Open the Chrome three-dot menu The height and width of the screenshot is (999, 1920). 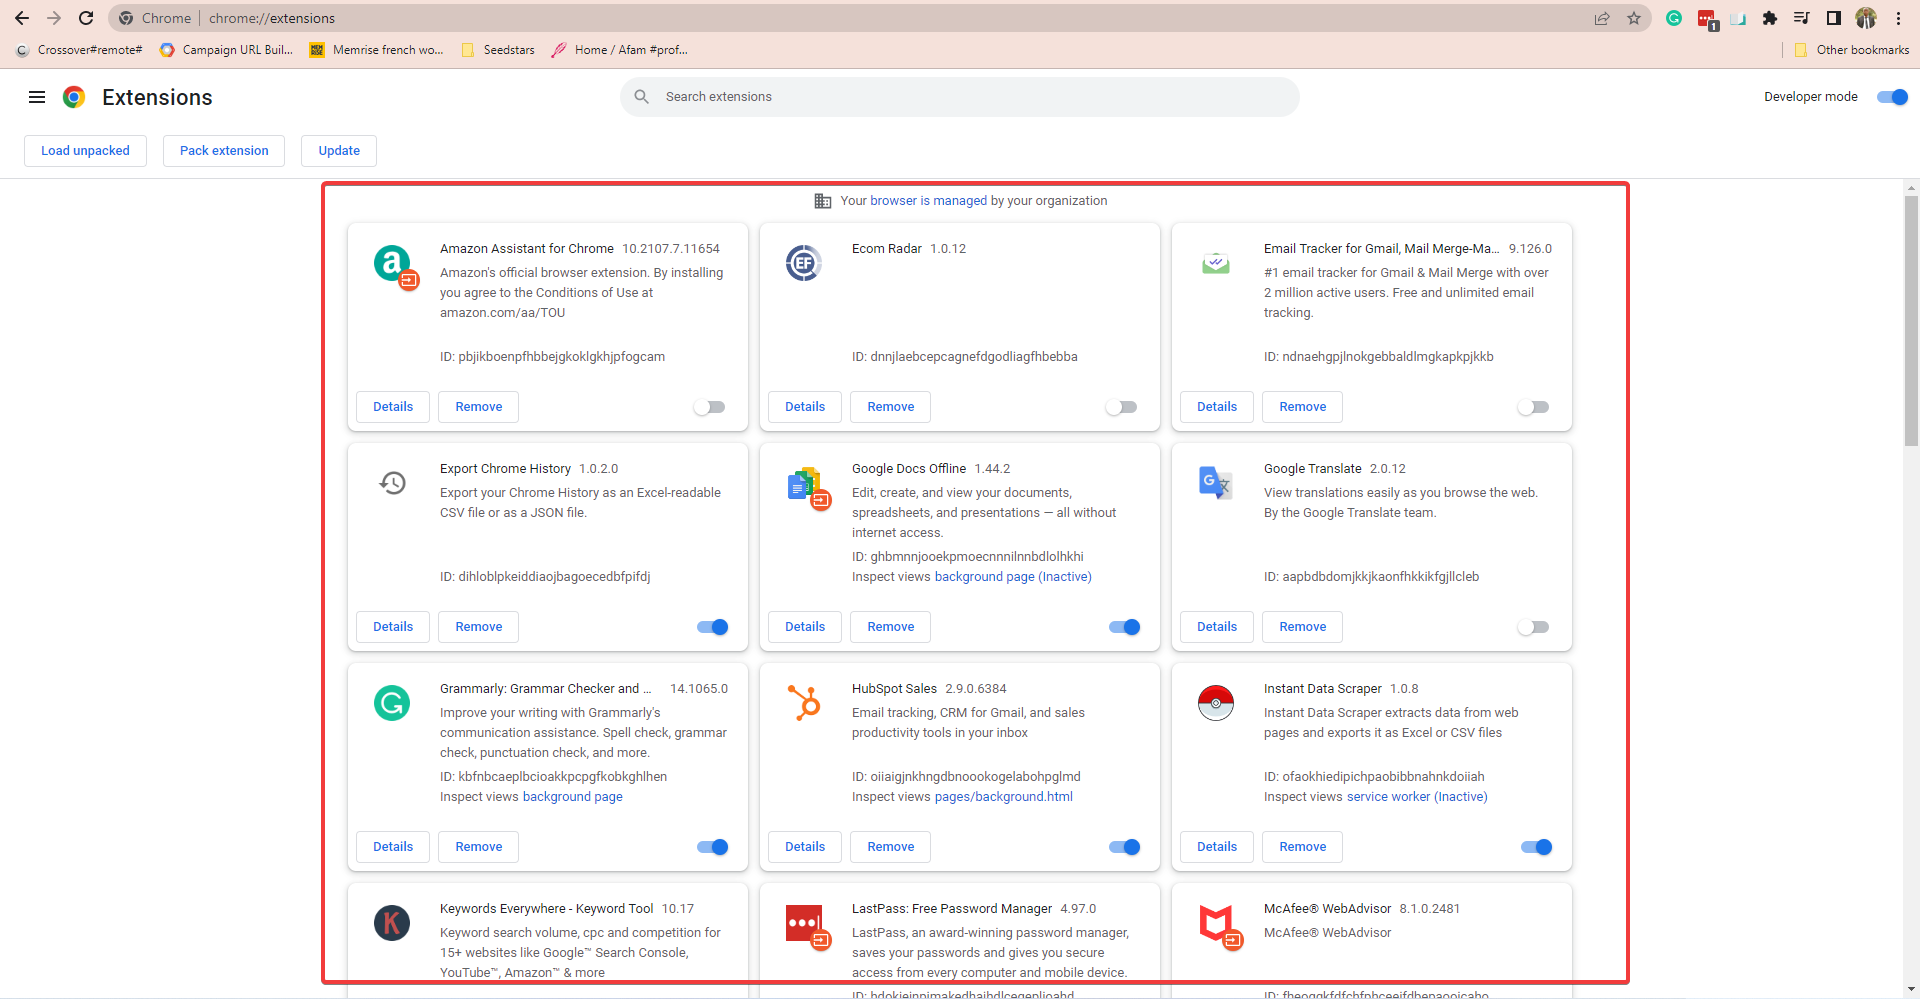coord(1898,18)
